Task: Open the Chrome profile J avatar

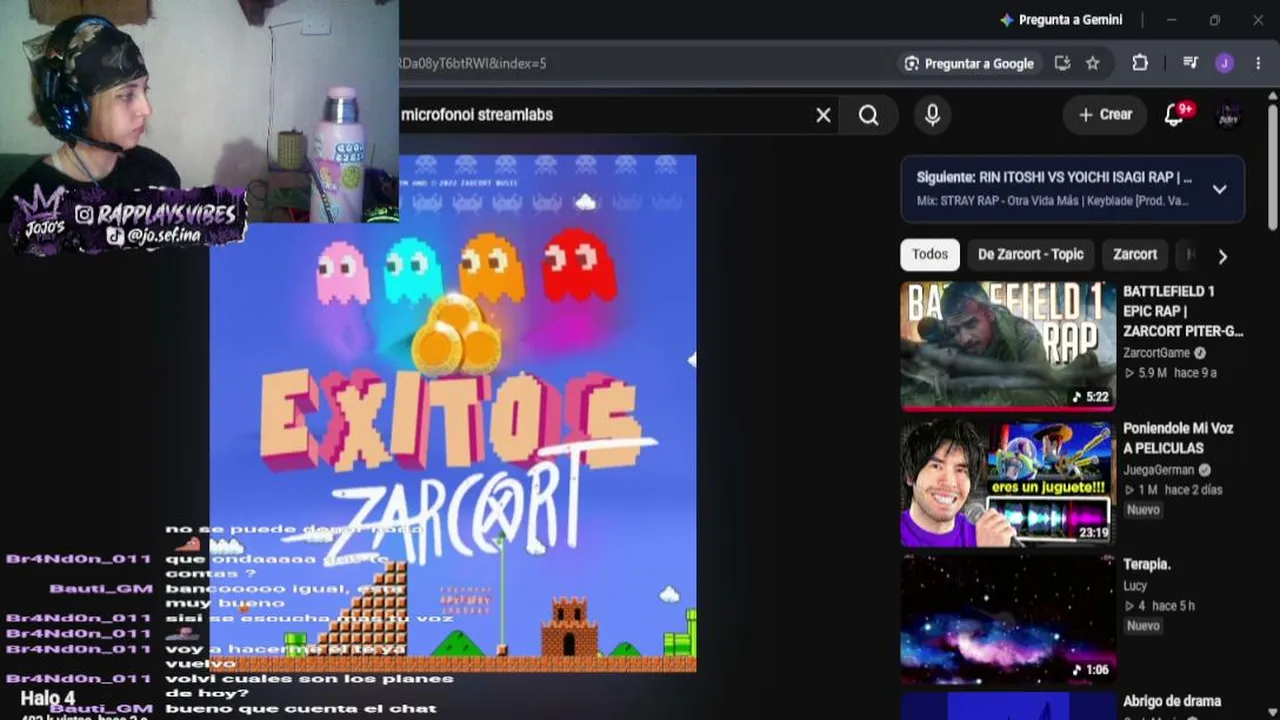Action: [1225, 63]
